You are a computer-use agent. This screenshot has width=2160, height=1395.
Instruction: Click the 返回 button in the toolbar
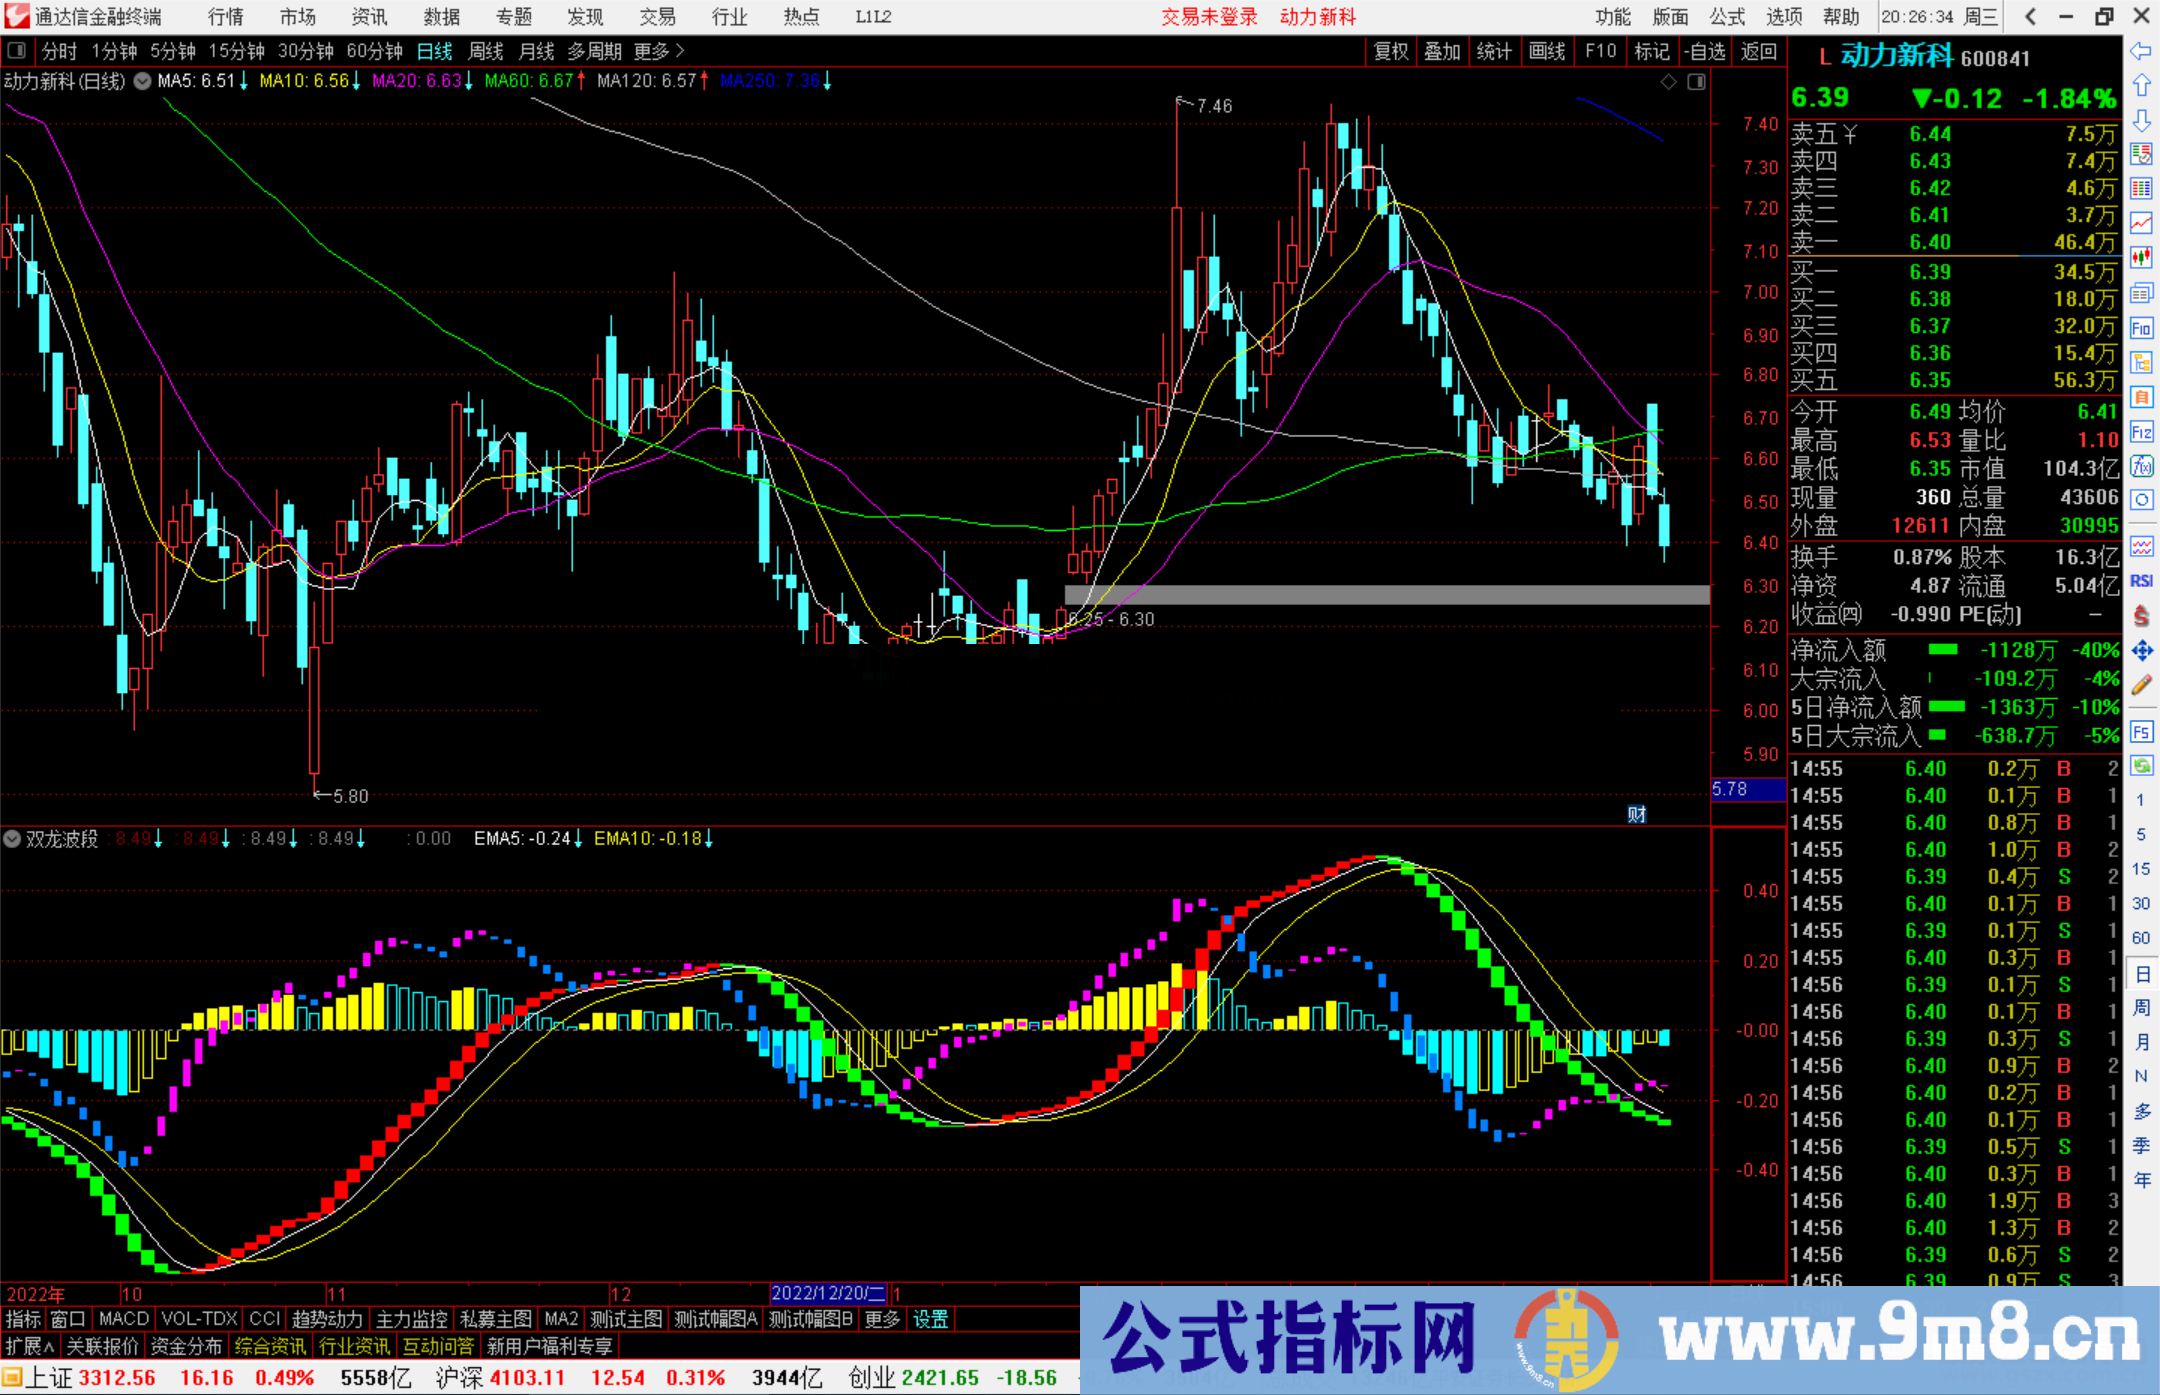1757,50
